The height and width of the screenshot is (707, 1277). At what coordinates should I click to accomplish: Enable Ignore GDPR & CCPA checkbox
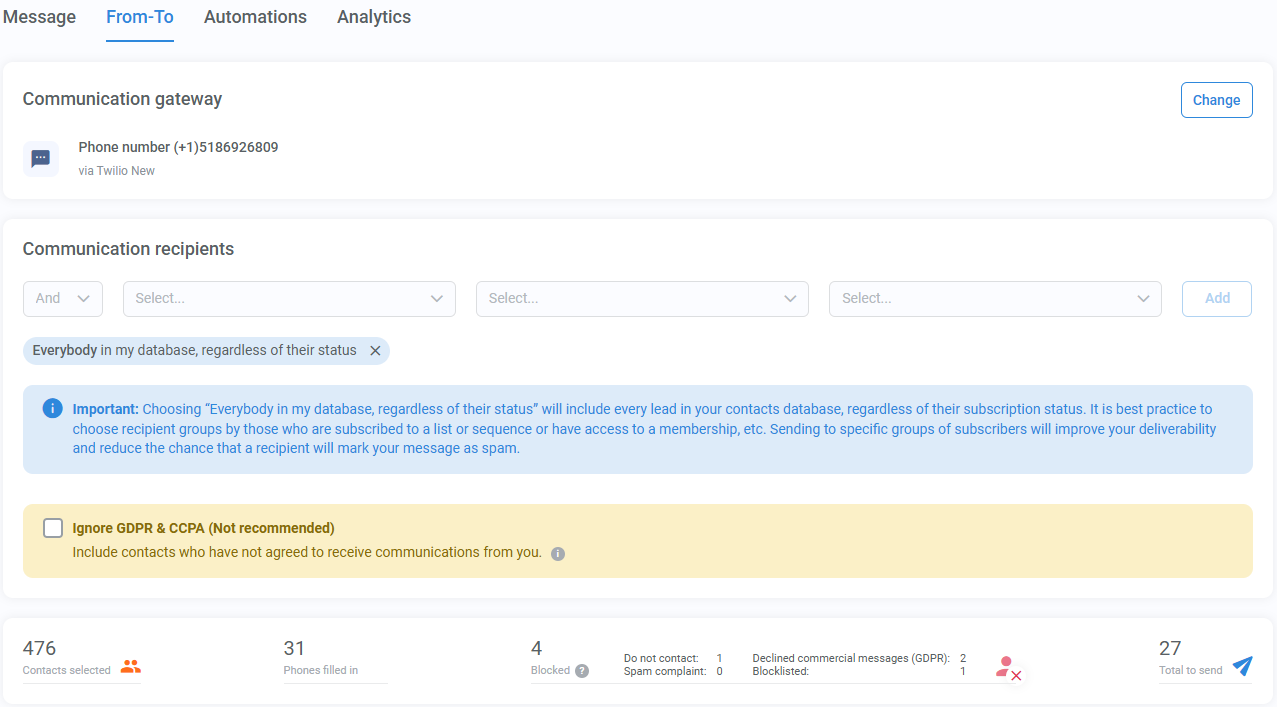pos(53,528)
